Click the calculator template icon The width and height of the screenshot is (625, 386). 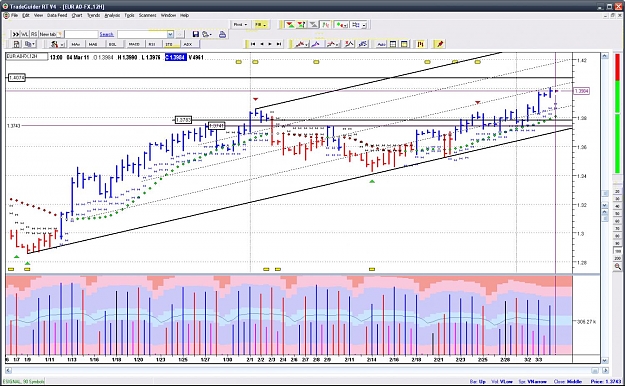[16, 44]
